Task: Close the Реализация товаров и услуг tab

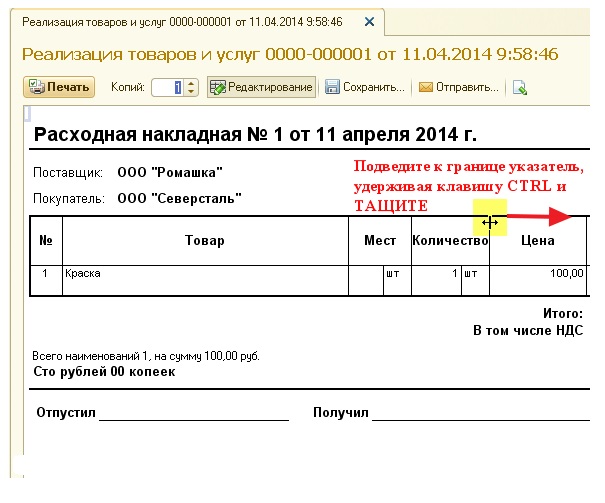Action: (369, 22)
